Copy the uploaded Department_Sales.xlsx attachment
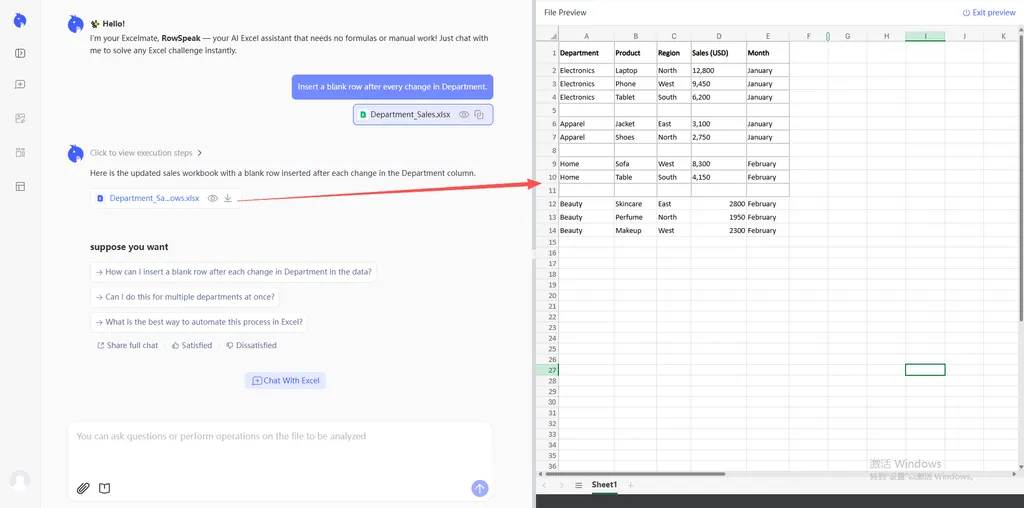Image resolution: width=1024 pixels, height=508 pixels. [x=479, y=115]
